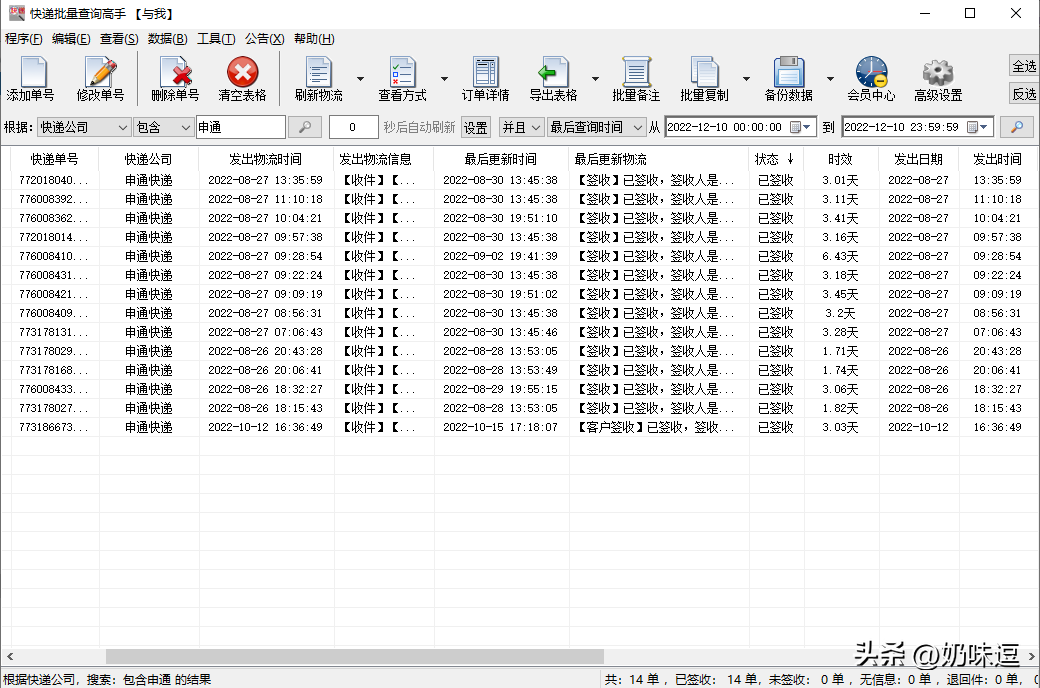This screenshot has height=688, width=1040.
Task: Click the 全选 button
Action: (x=1024, y=66)
